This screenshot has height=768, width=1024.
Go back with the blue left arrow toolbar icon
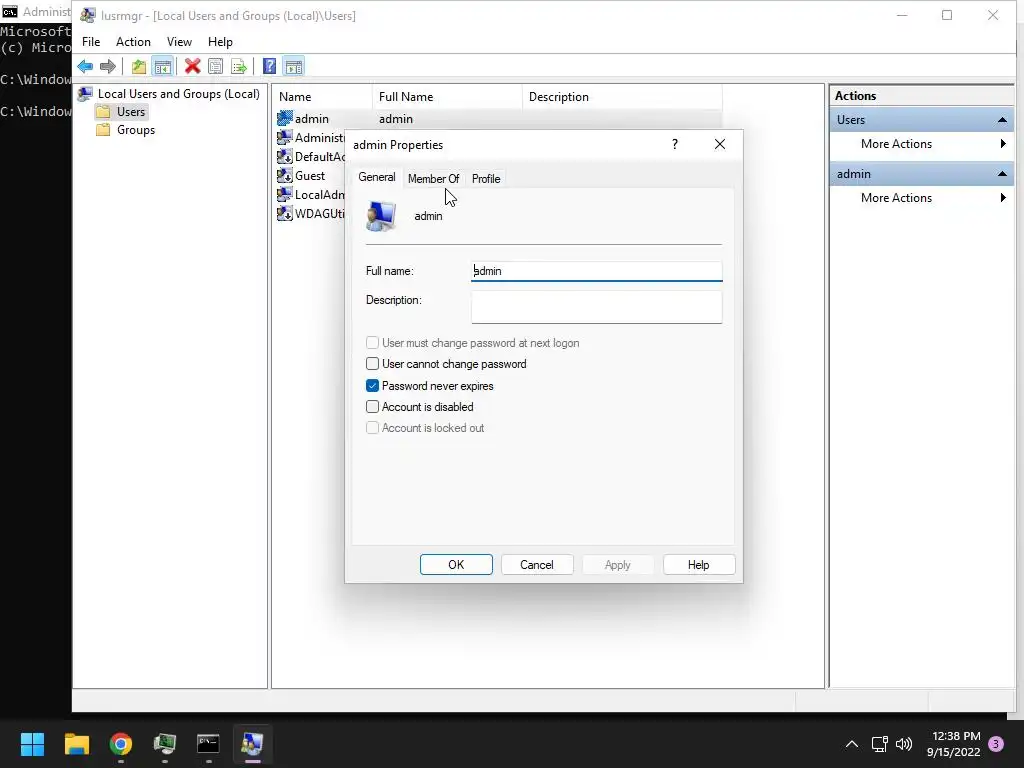pos(85,66)
